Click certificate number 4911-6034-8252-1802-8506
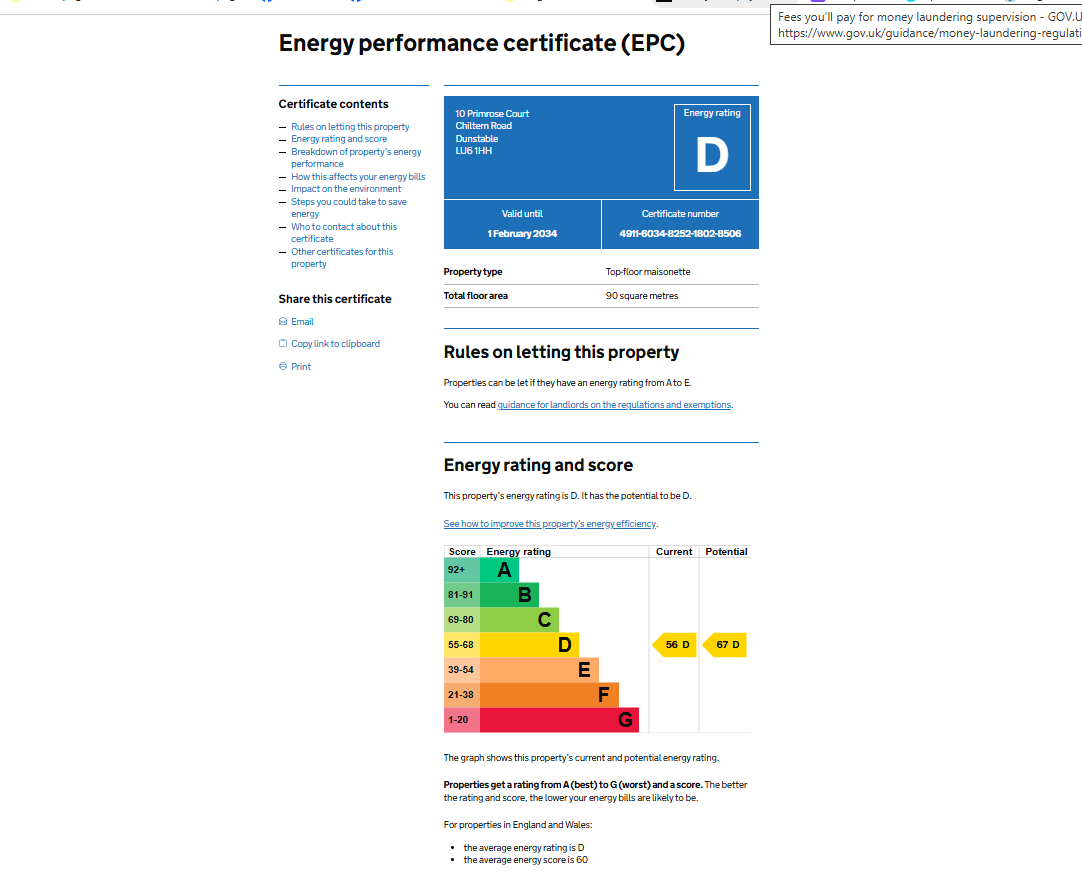This screenshot has height=877, width=1082. [x=680, y=233]
